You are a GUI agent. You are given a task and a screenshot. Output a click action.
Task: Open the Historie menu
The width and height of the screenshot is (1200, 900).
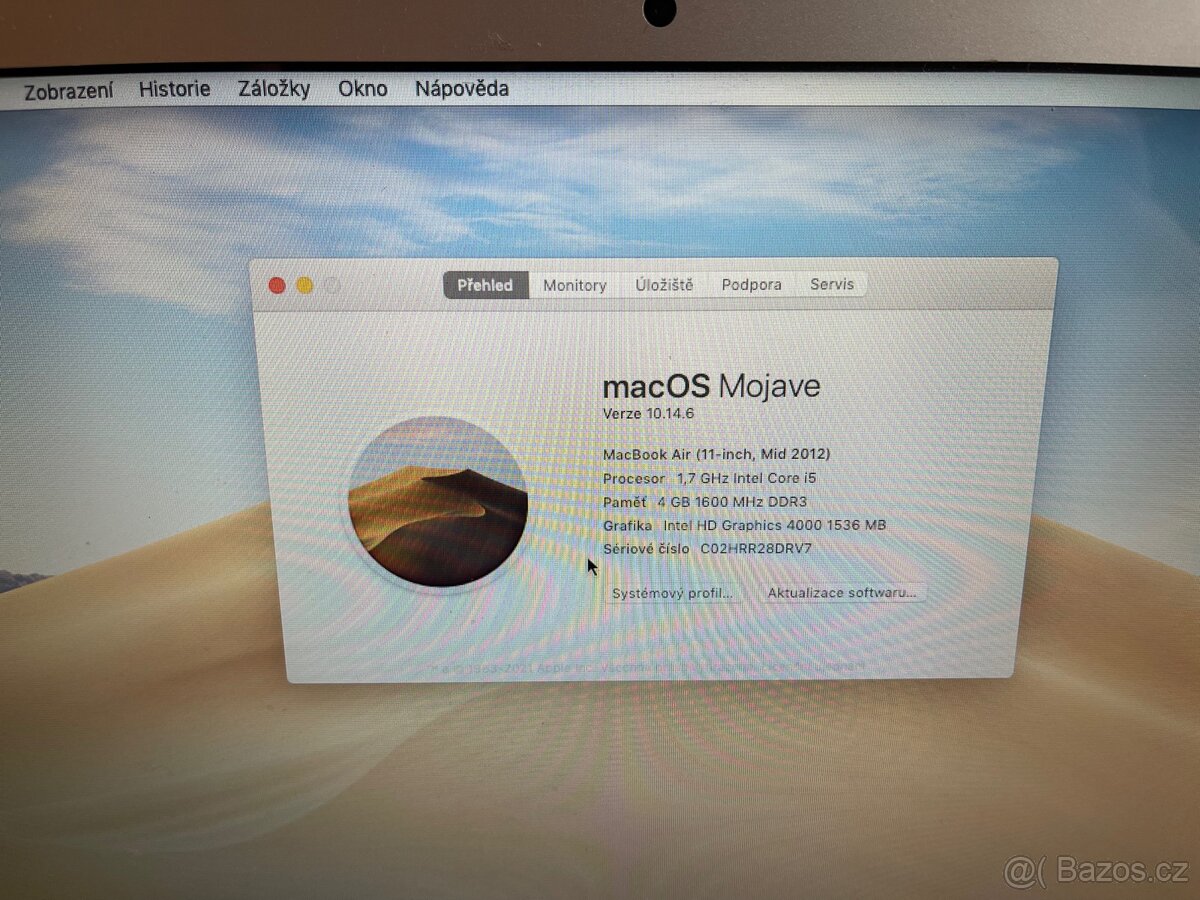174,89
